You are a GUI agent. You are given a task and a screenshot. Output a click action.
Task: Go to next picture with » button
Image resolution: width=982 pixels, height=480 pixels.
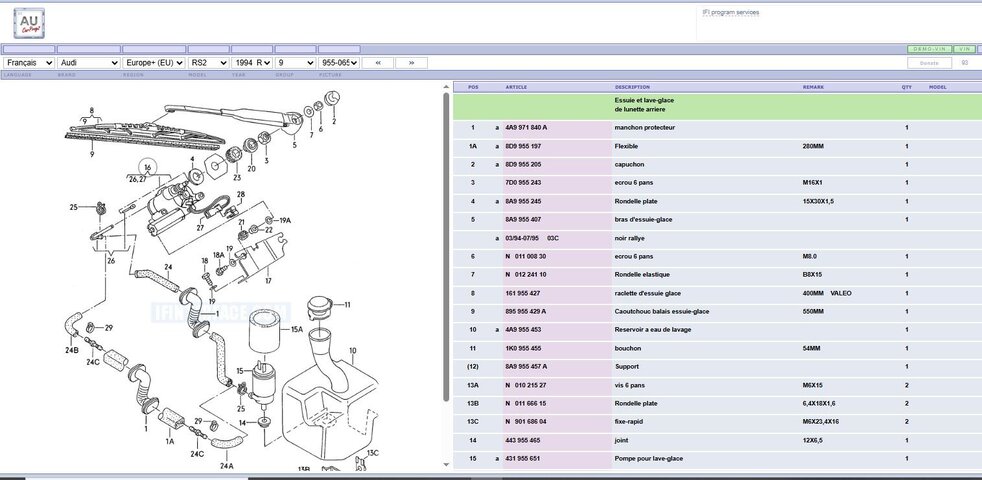coord(411,63)
